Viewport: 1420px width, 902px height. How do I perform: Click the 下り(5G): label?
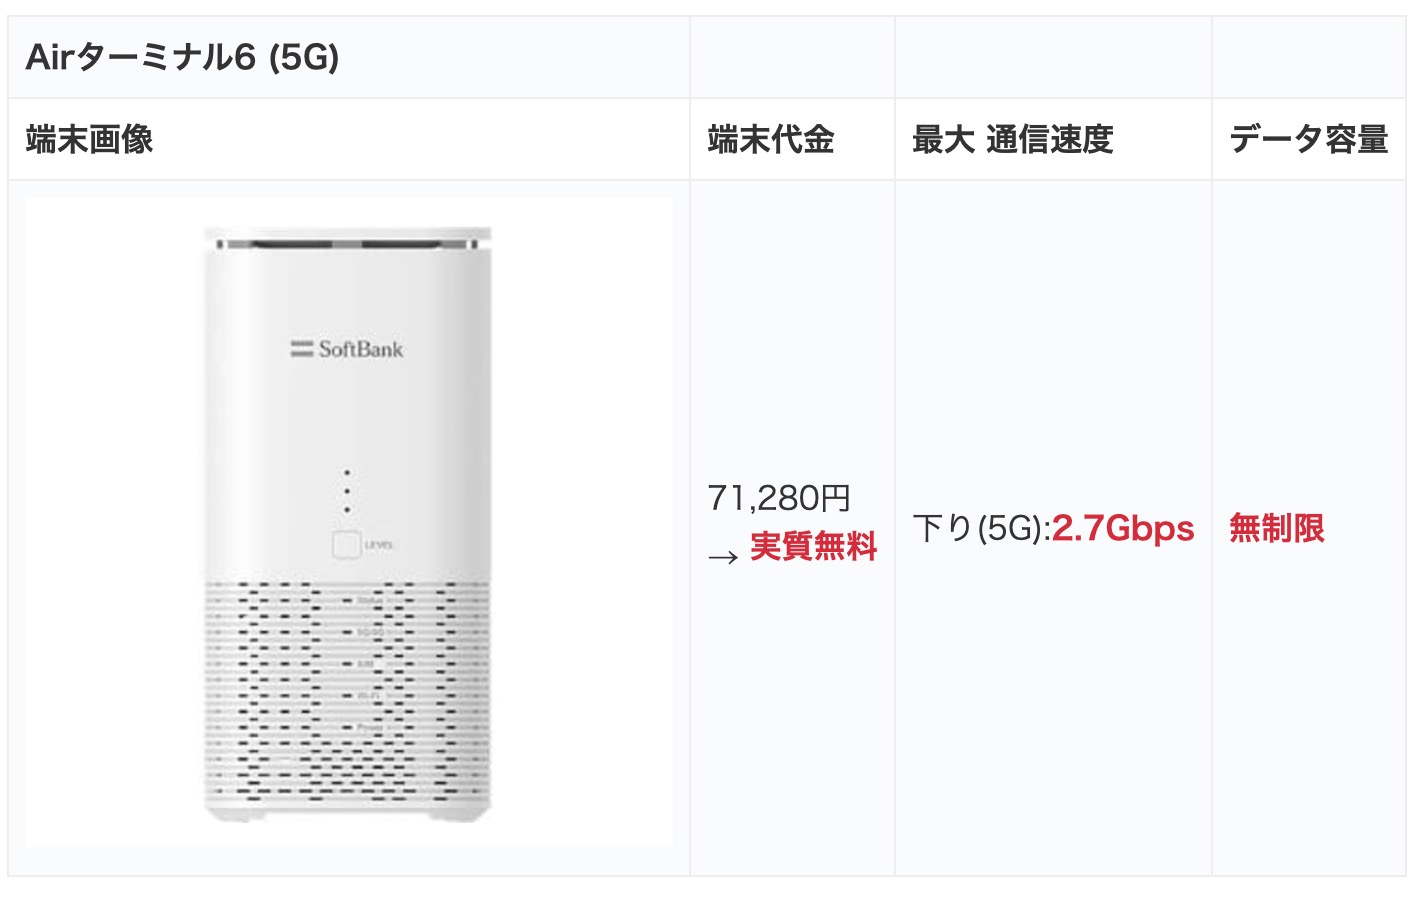pyautogui.click(x=981, y=528)
